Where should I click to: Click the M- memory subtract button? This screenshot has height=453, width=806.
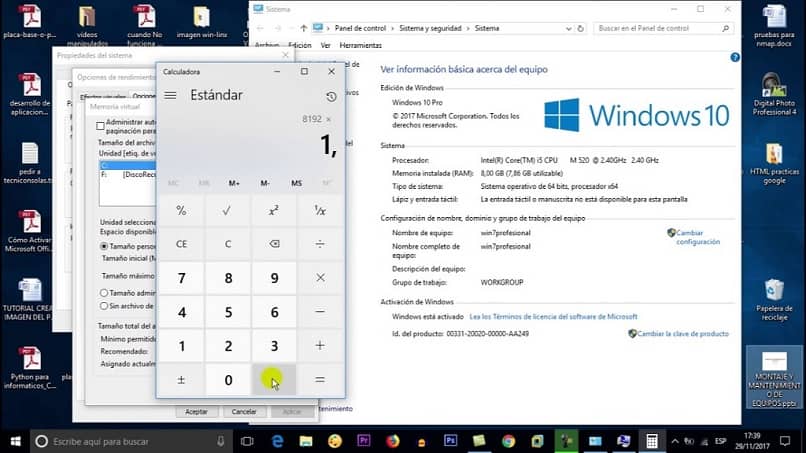265,183
